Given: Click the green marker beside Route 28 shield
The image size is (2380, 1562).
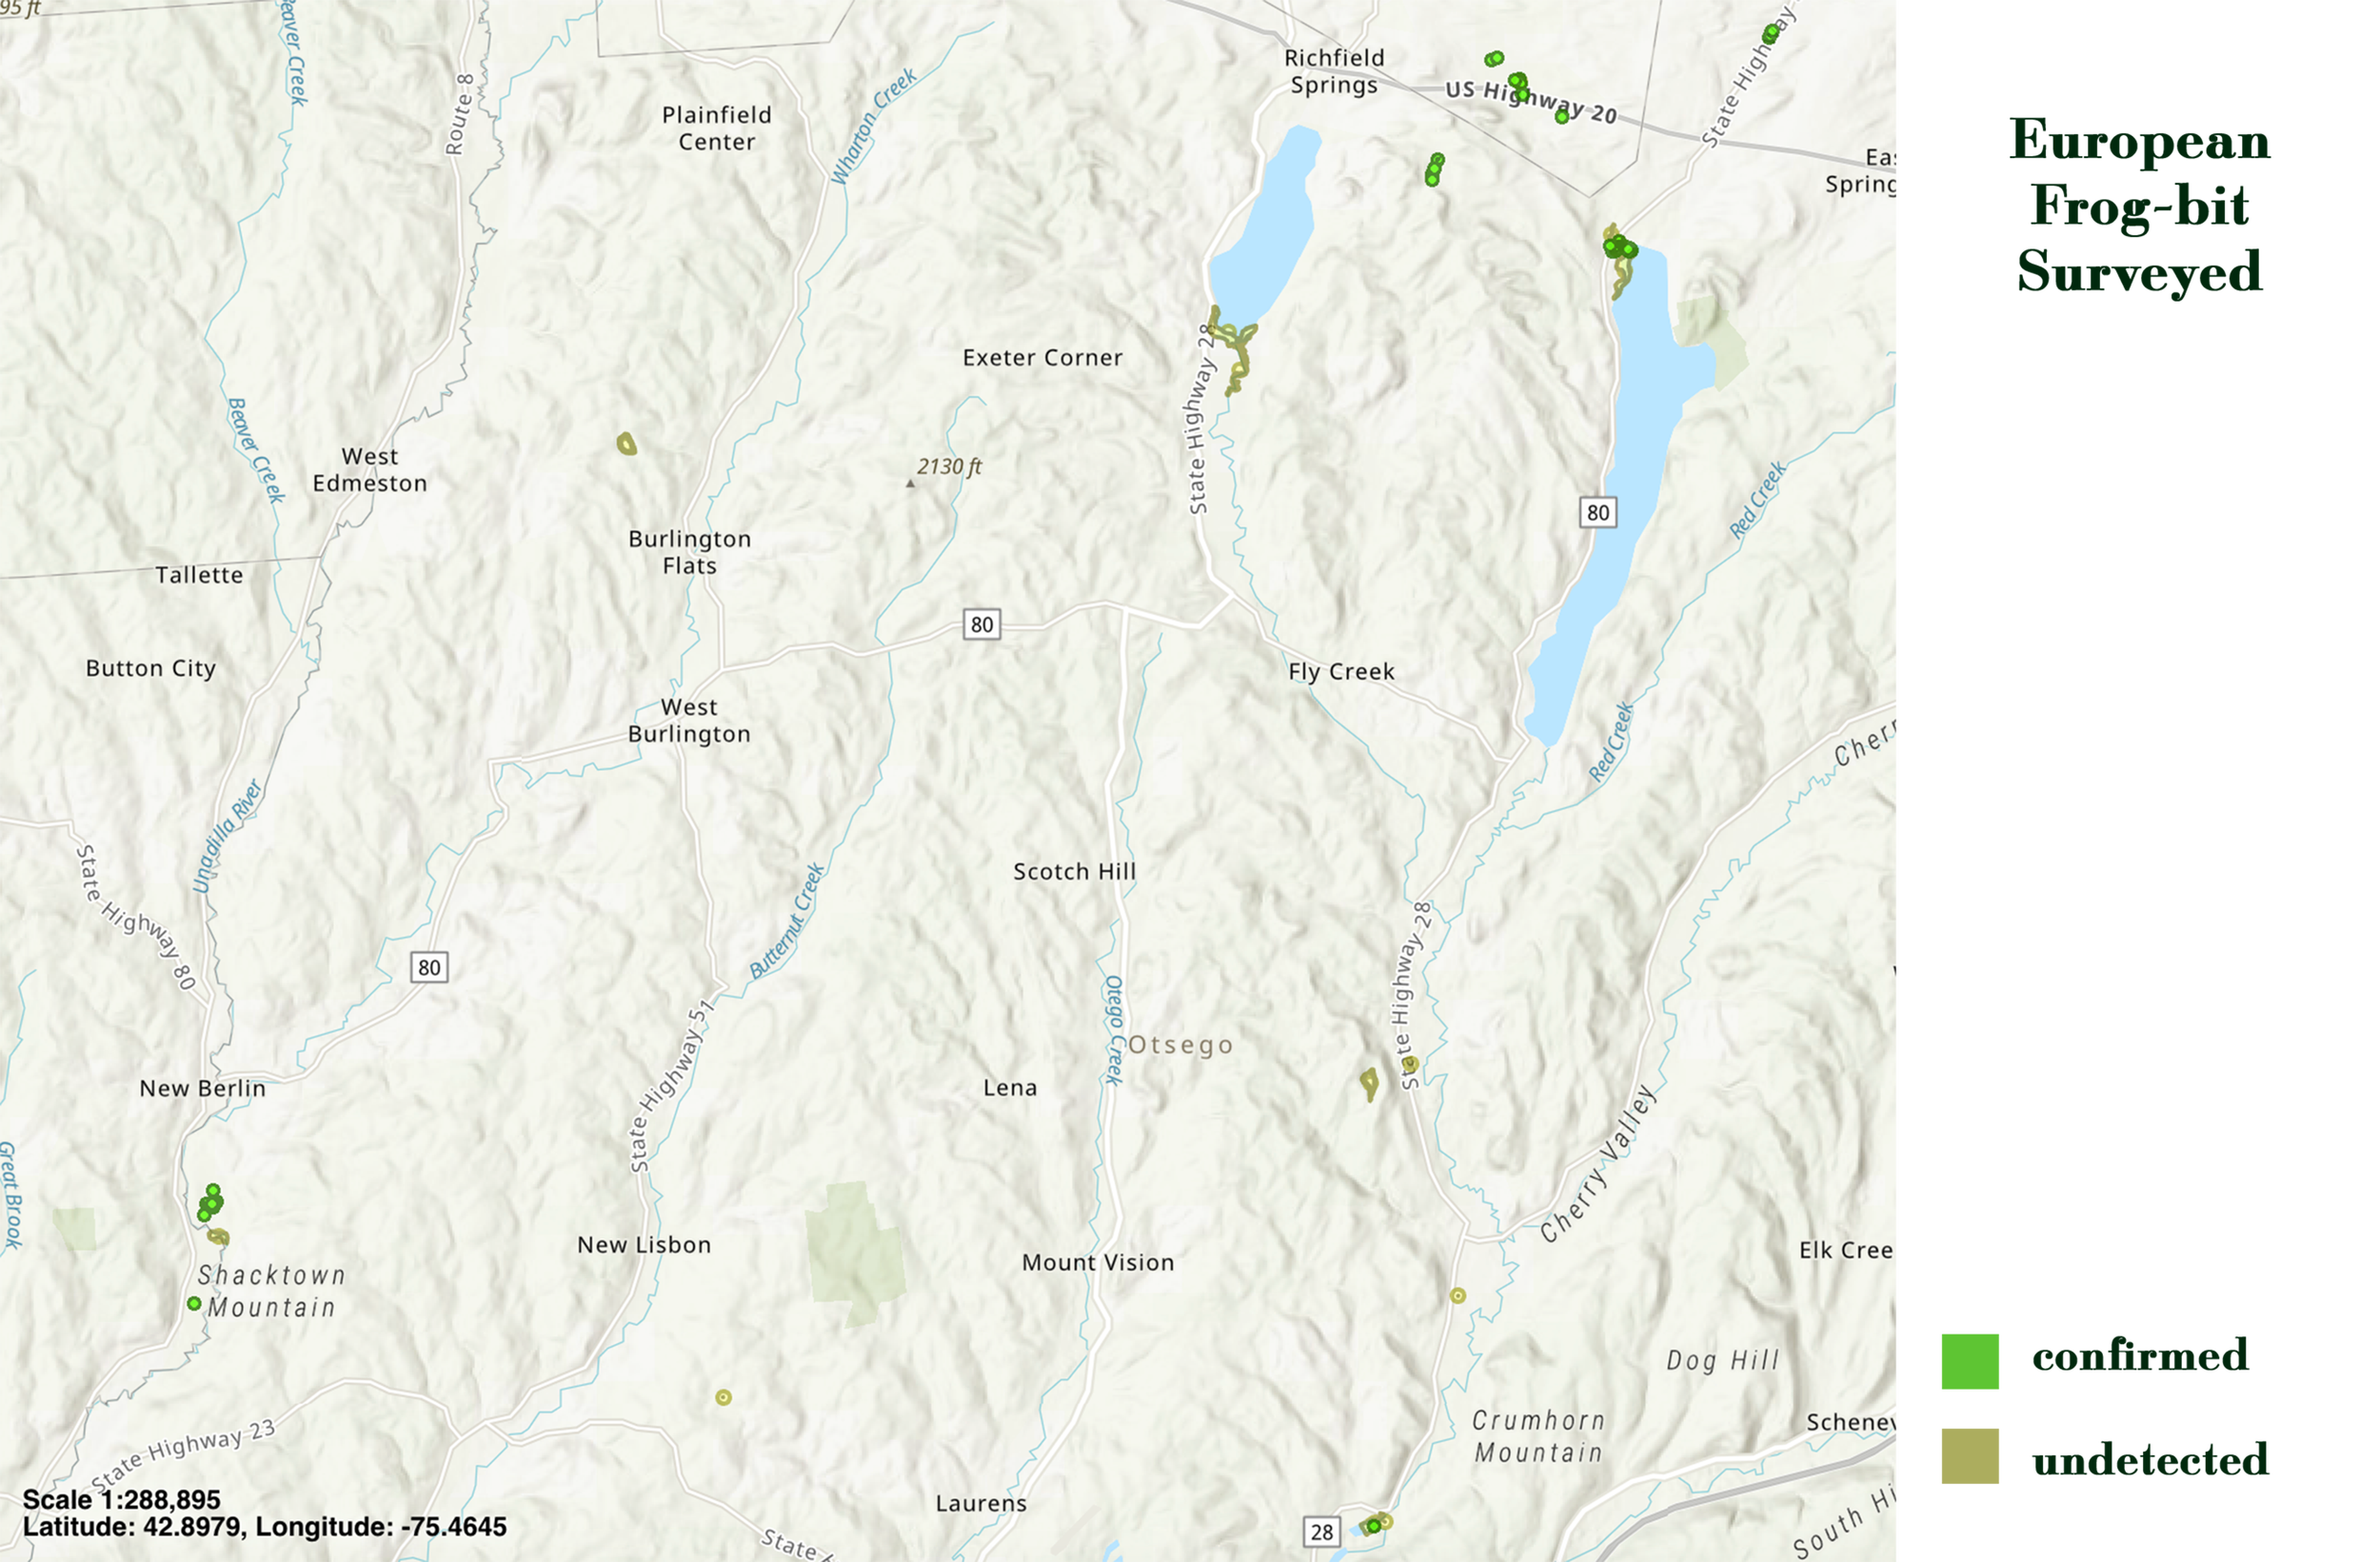Looking at the screenshot, I should coord(1374,1525).
